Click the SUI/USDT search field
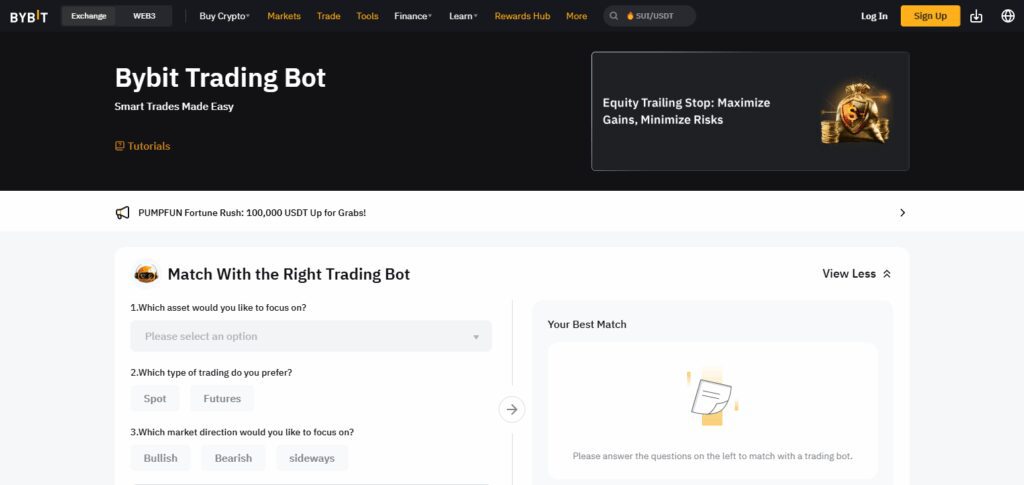 pos(650,16)
